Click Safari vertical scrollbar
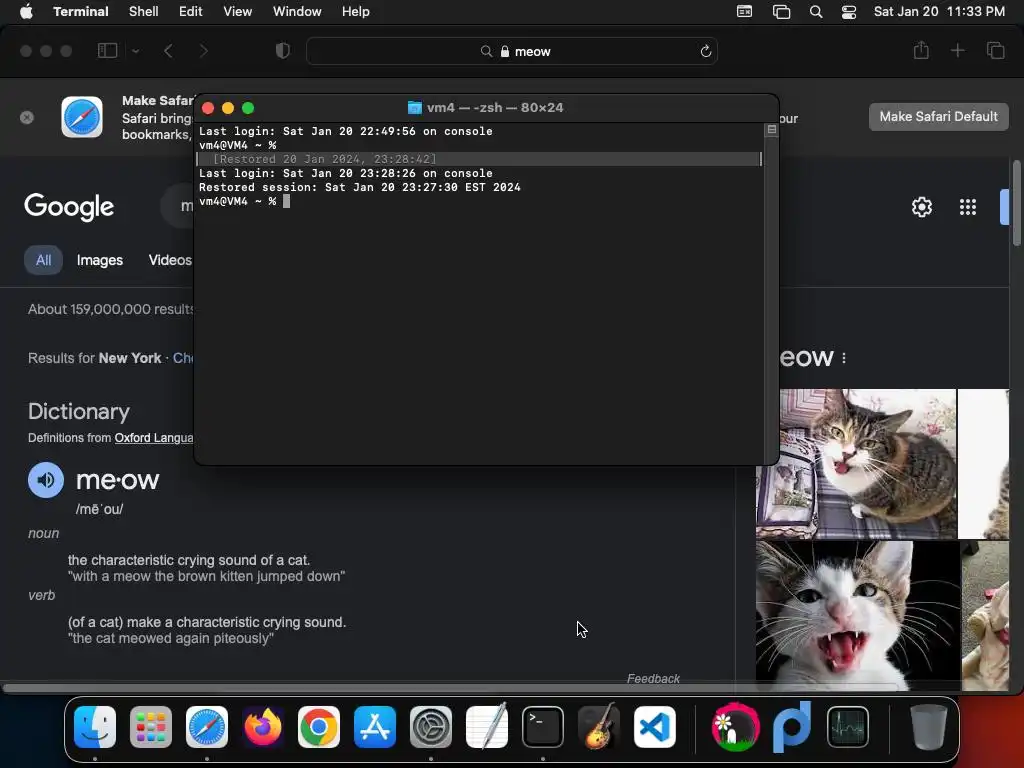 pos(1016,203)
